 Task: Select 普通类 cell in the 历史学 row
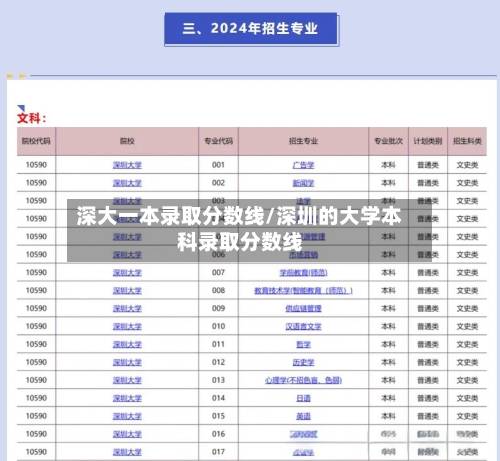pyautogui.click(x=428, y=362)
